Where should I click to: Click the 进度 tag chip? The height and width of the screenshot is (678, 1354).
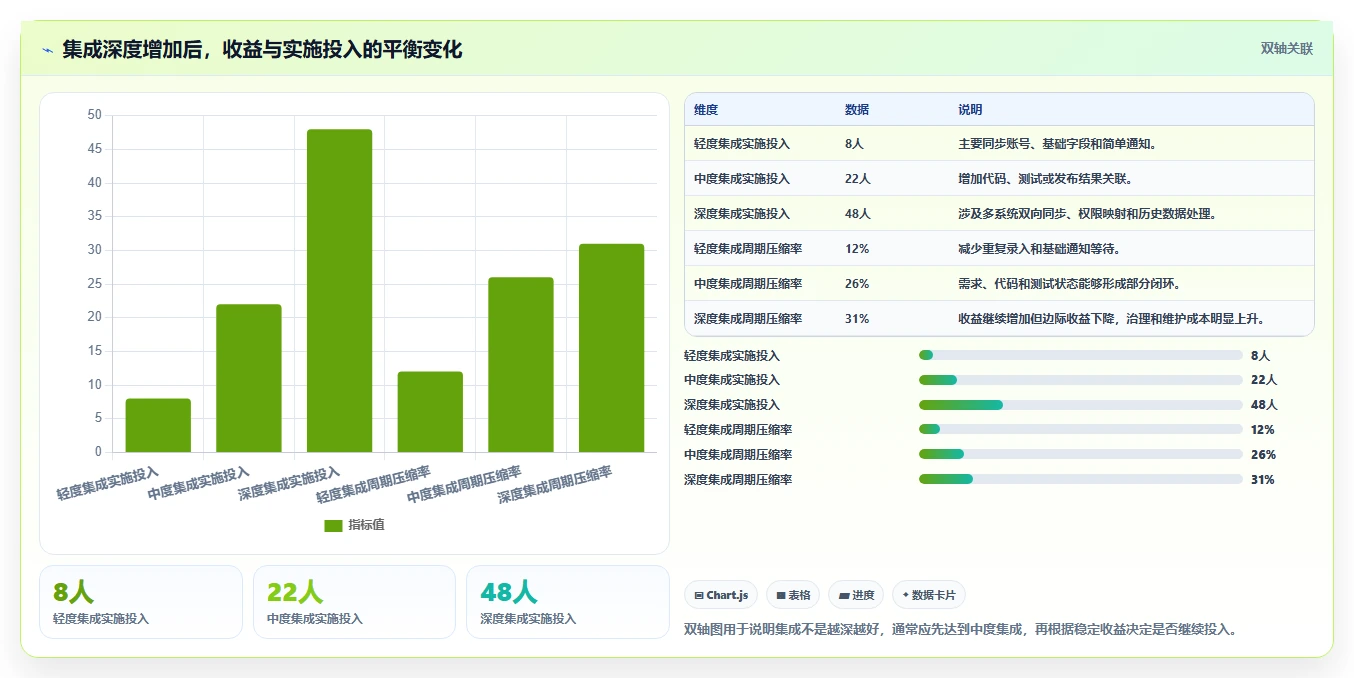click(x=856, y=595)
